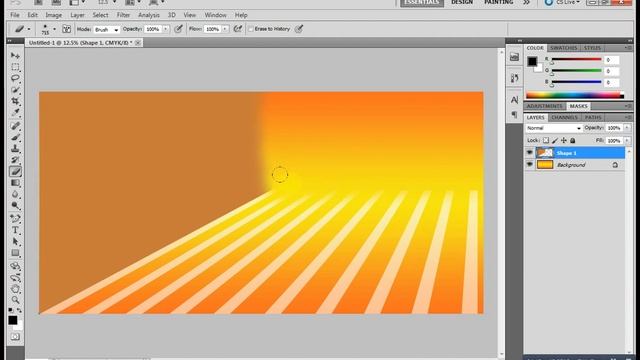Select the Horizontal Type tool

[16, 230]
